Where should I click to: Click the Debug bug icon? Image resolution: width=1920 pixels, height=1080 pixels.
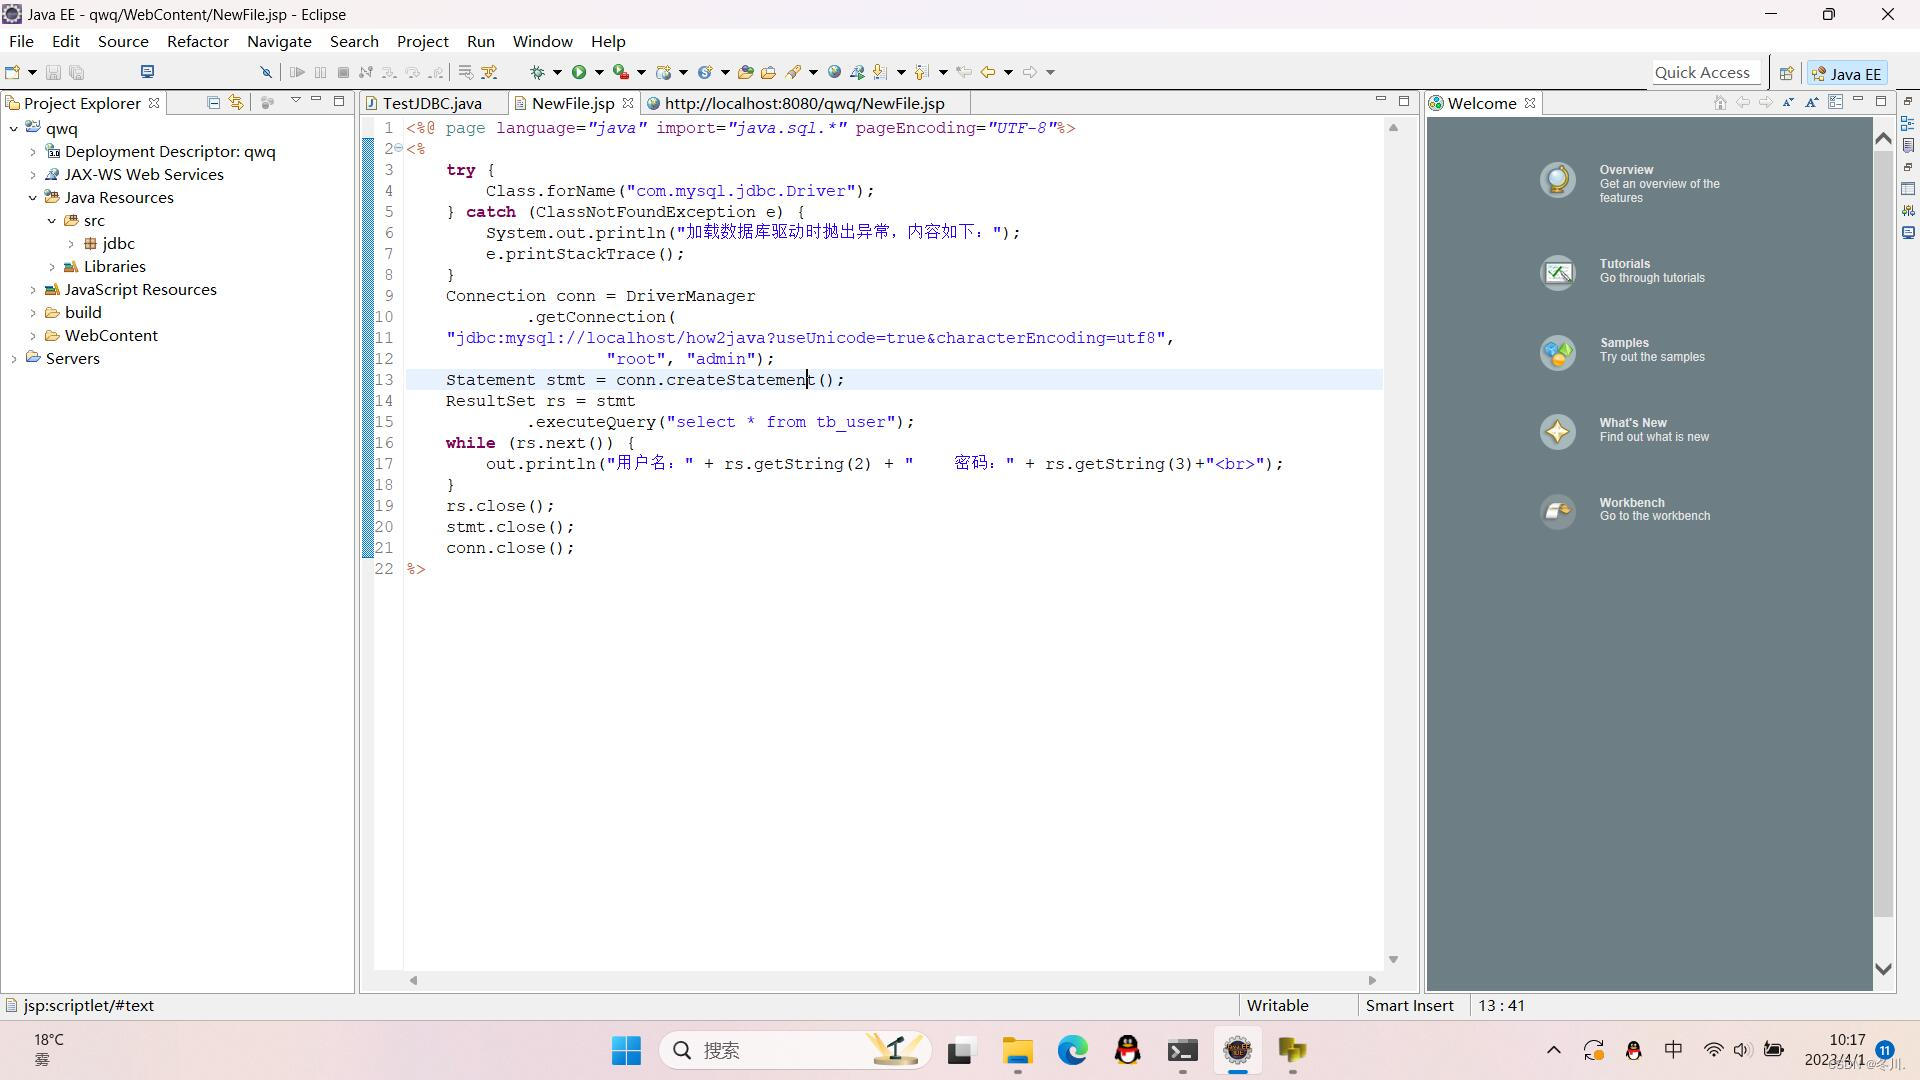click(x=537, y=72)
